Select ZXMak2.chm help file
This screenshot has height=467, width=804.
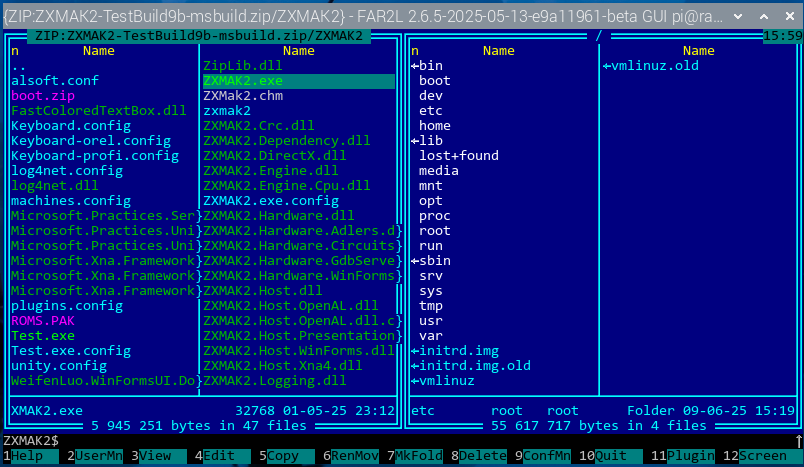243,96
